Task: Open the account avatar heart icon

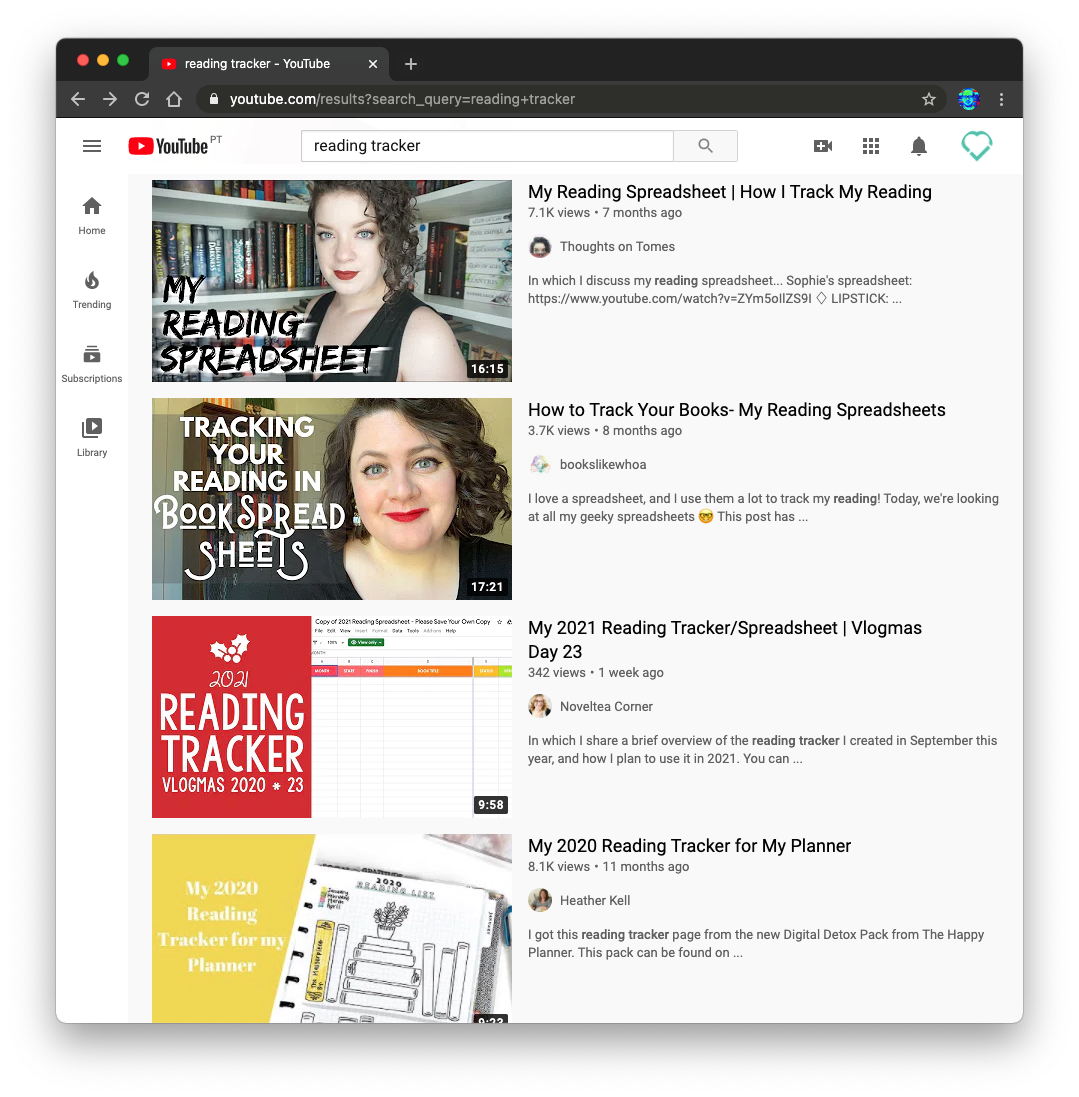Action: (x=976, y=146)
